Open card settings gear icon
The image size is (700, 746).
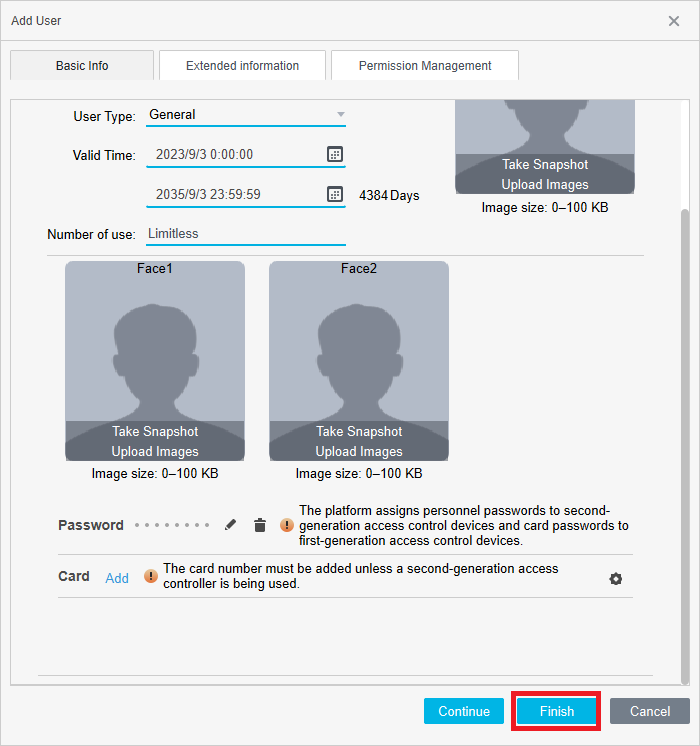616,579
